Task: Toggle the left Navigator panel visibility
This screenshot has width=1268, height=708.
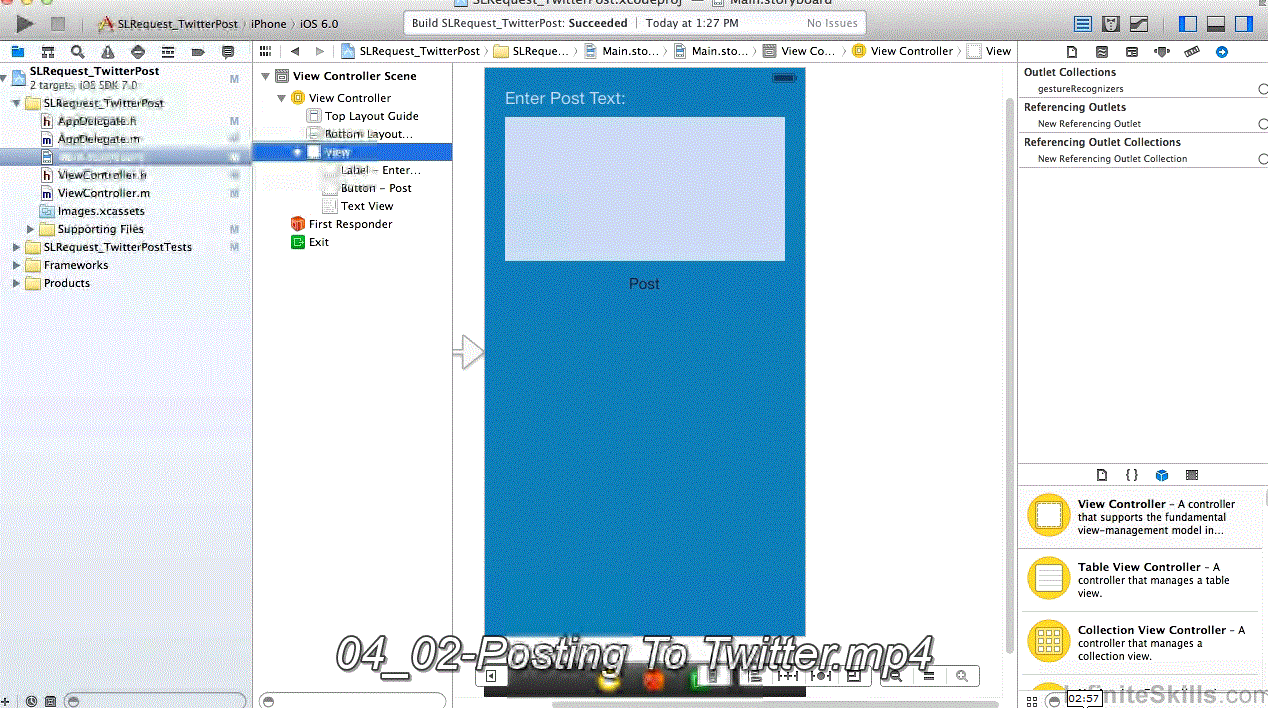Action: [x=1188, y=24]
